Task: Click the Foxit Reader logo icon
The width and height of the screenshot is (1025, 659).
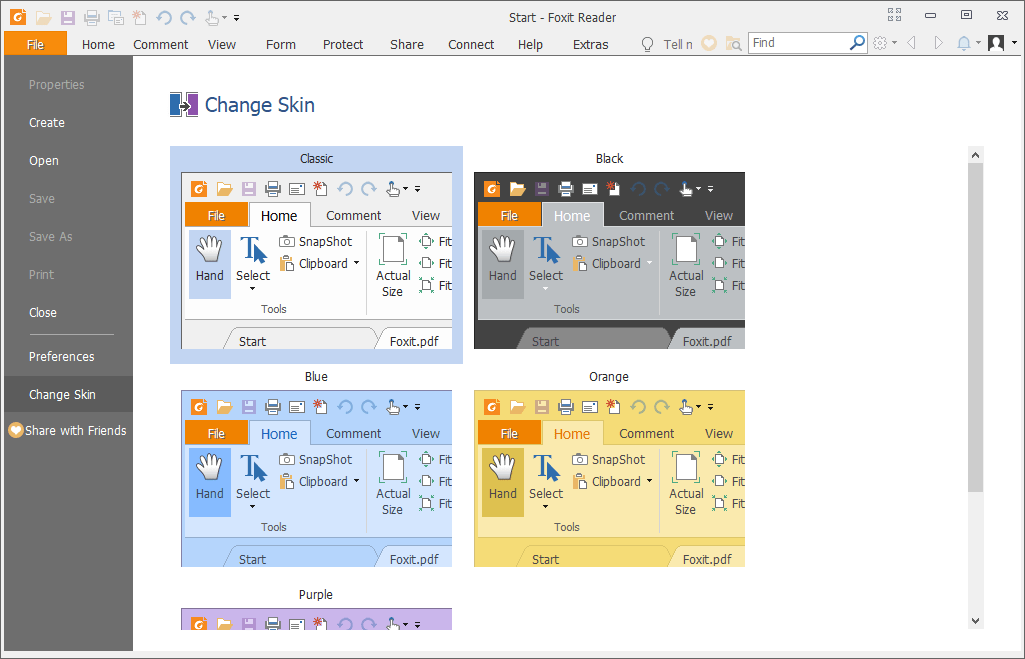Action: [x=18, y=17]
